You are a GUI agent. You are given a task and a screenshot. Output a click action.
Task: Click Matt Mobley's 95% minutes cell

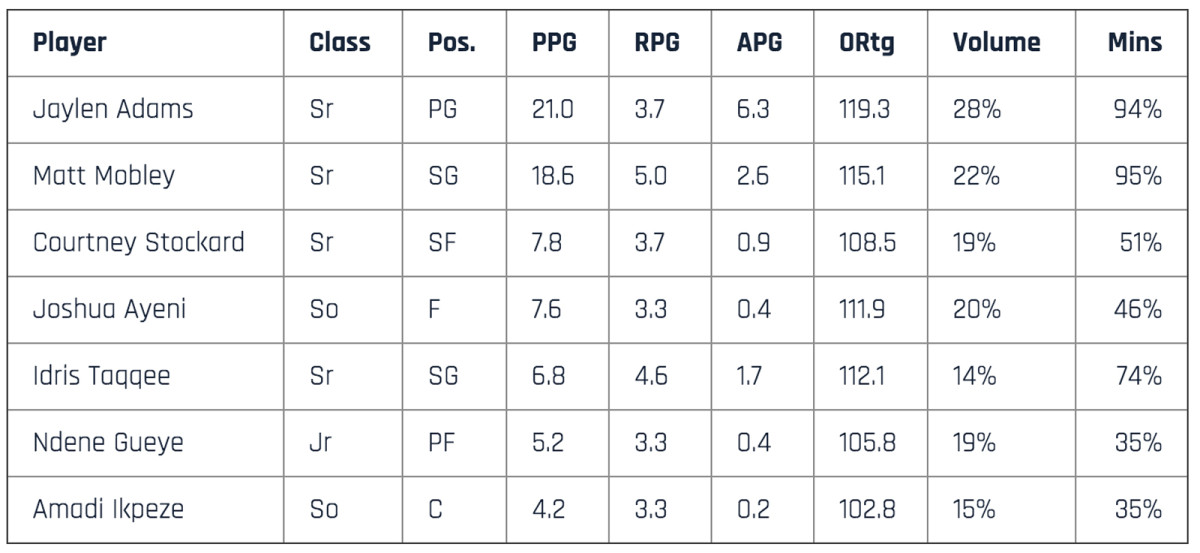1138,176
